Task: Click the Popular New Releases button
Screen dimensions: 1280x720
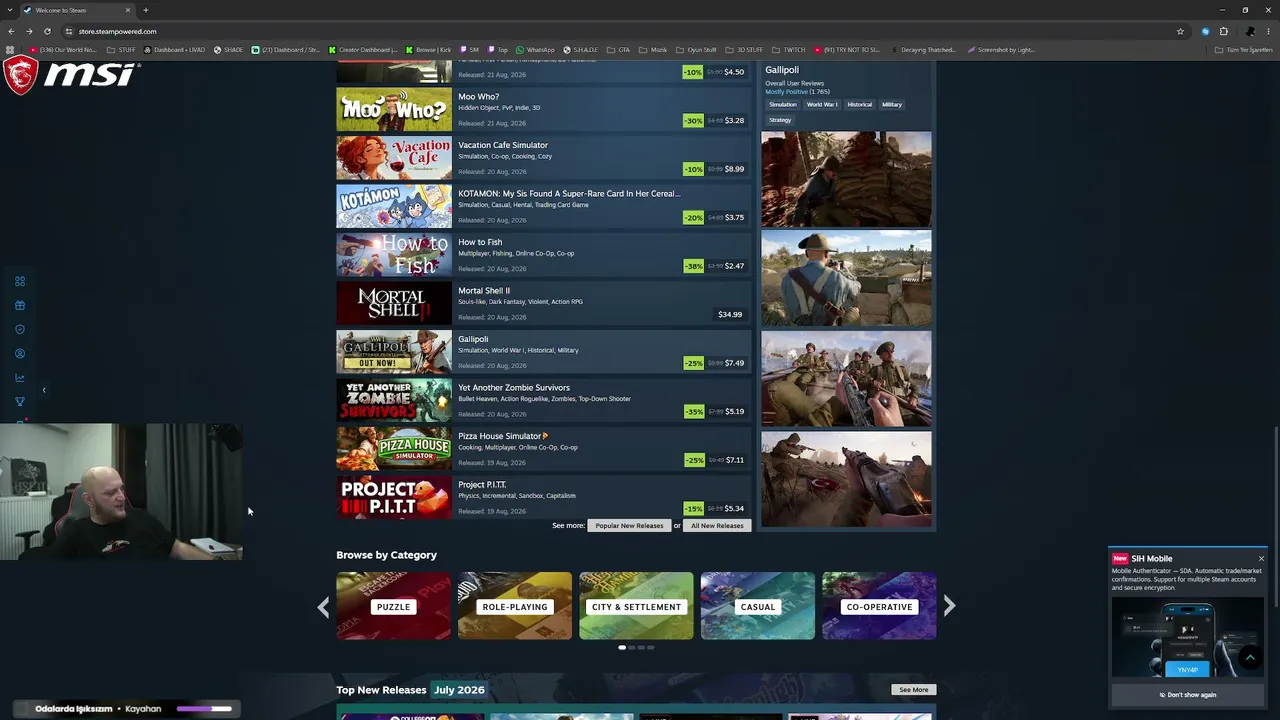Action: click(629, 526)
